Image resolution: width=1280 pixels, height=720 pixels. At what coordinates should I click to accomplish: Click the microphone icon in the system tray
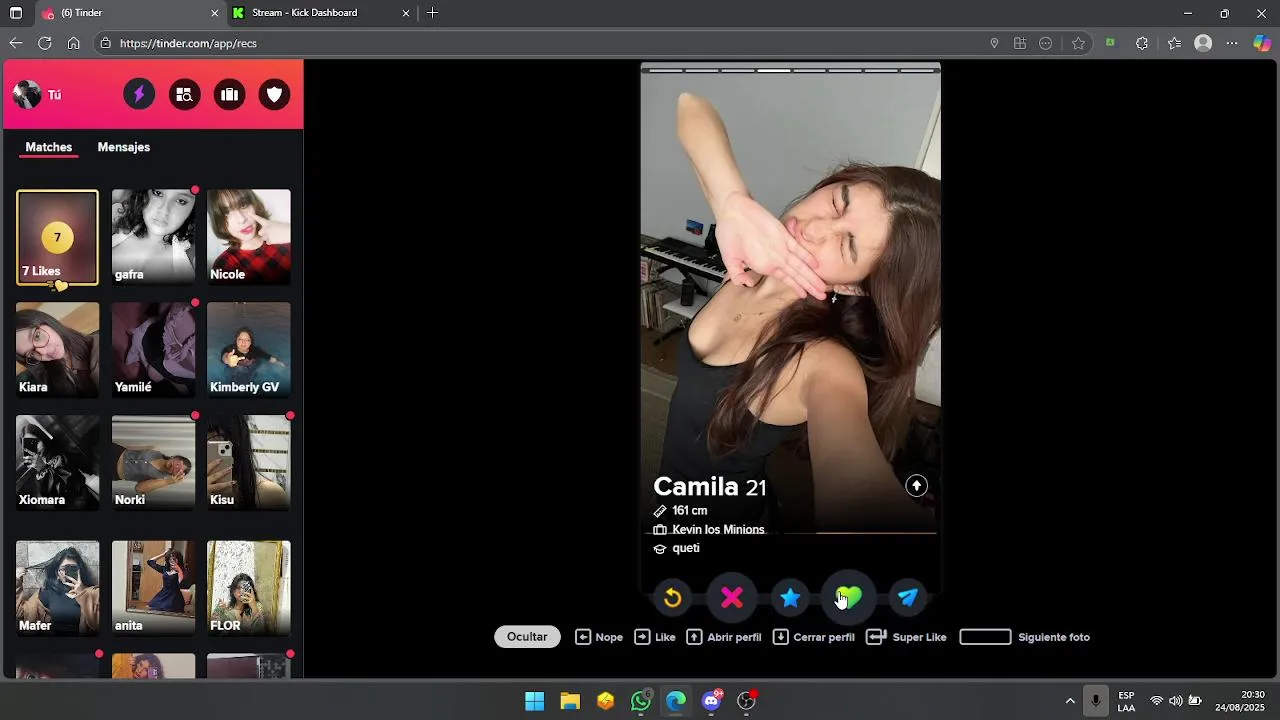click(x=1096, y=701)
